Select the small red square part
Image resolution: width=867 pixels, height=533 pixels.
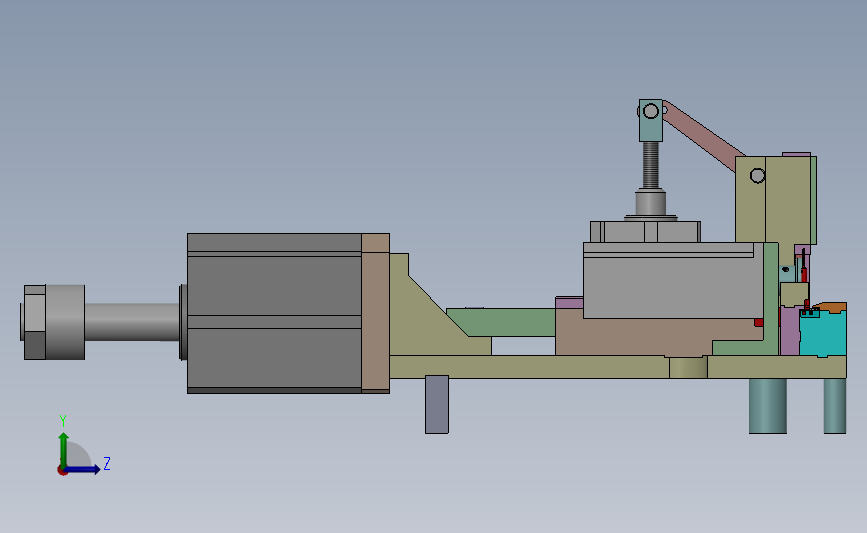[x=759, y=322]
